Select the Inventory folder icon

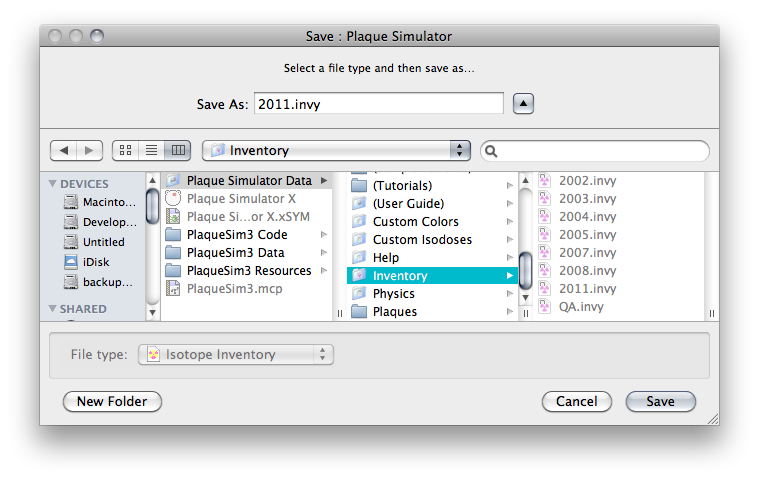pyautogui.click(x=359, y=275)
